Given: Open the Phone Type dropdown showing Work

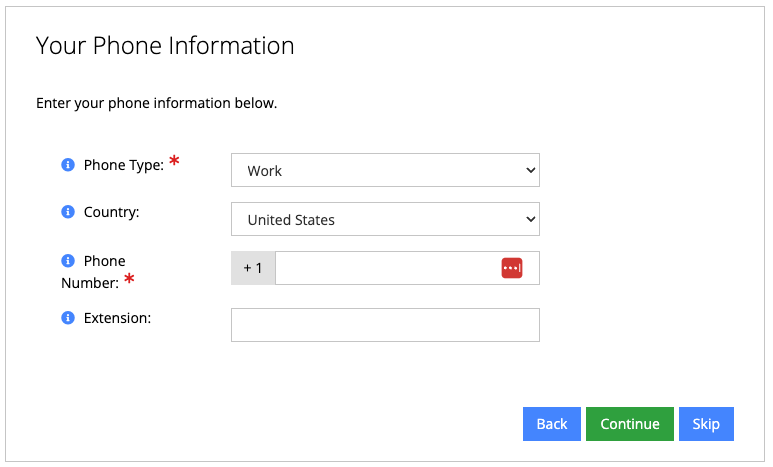Looking at the screenshot, I should [385, 171].
